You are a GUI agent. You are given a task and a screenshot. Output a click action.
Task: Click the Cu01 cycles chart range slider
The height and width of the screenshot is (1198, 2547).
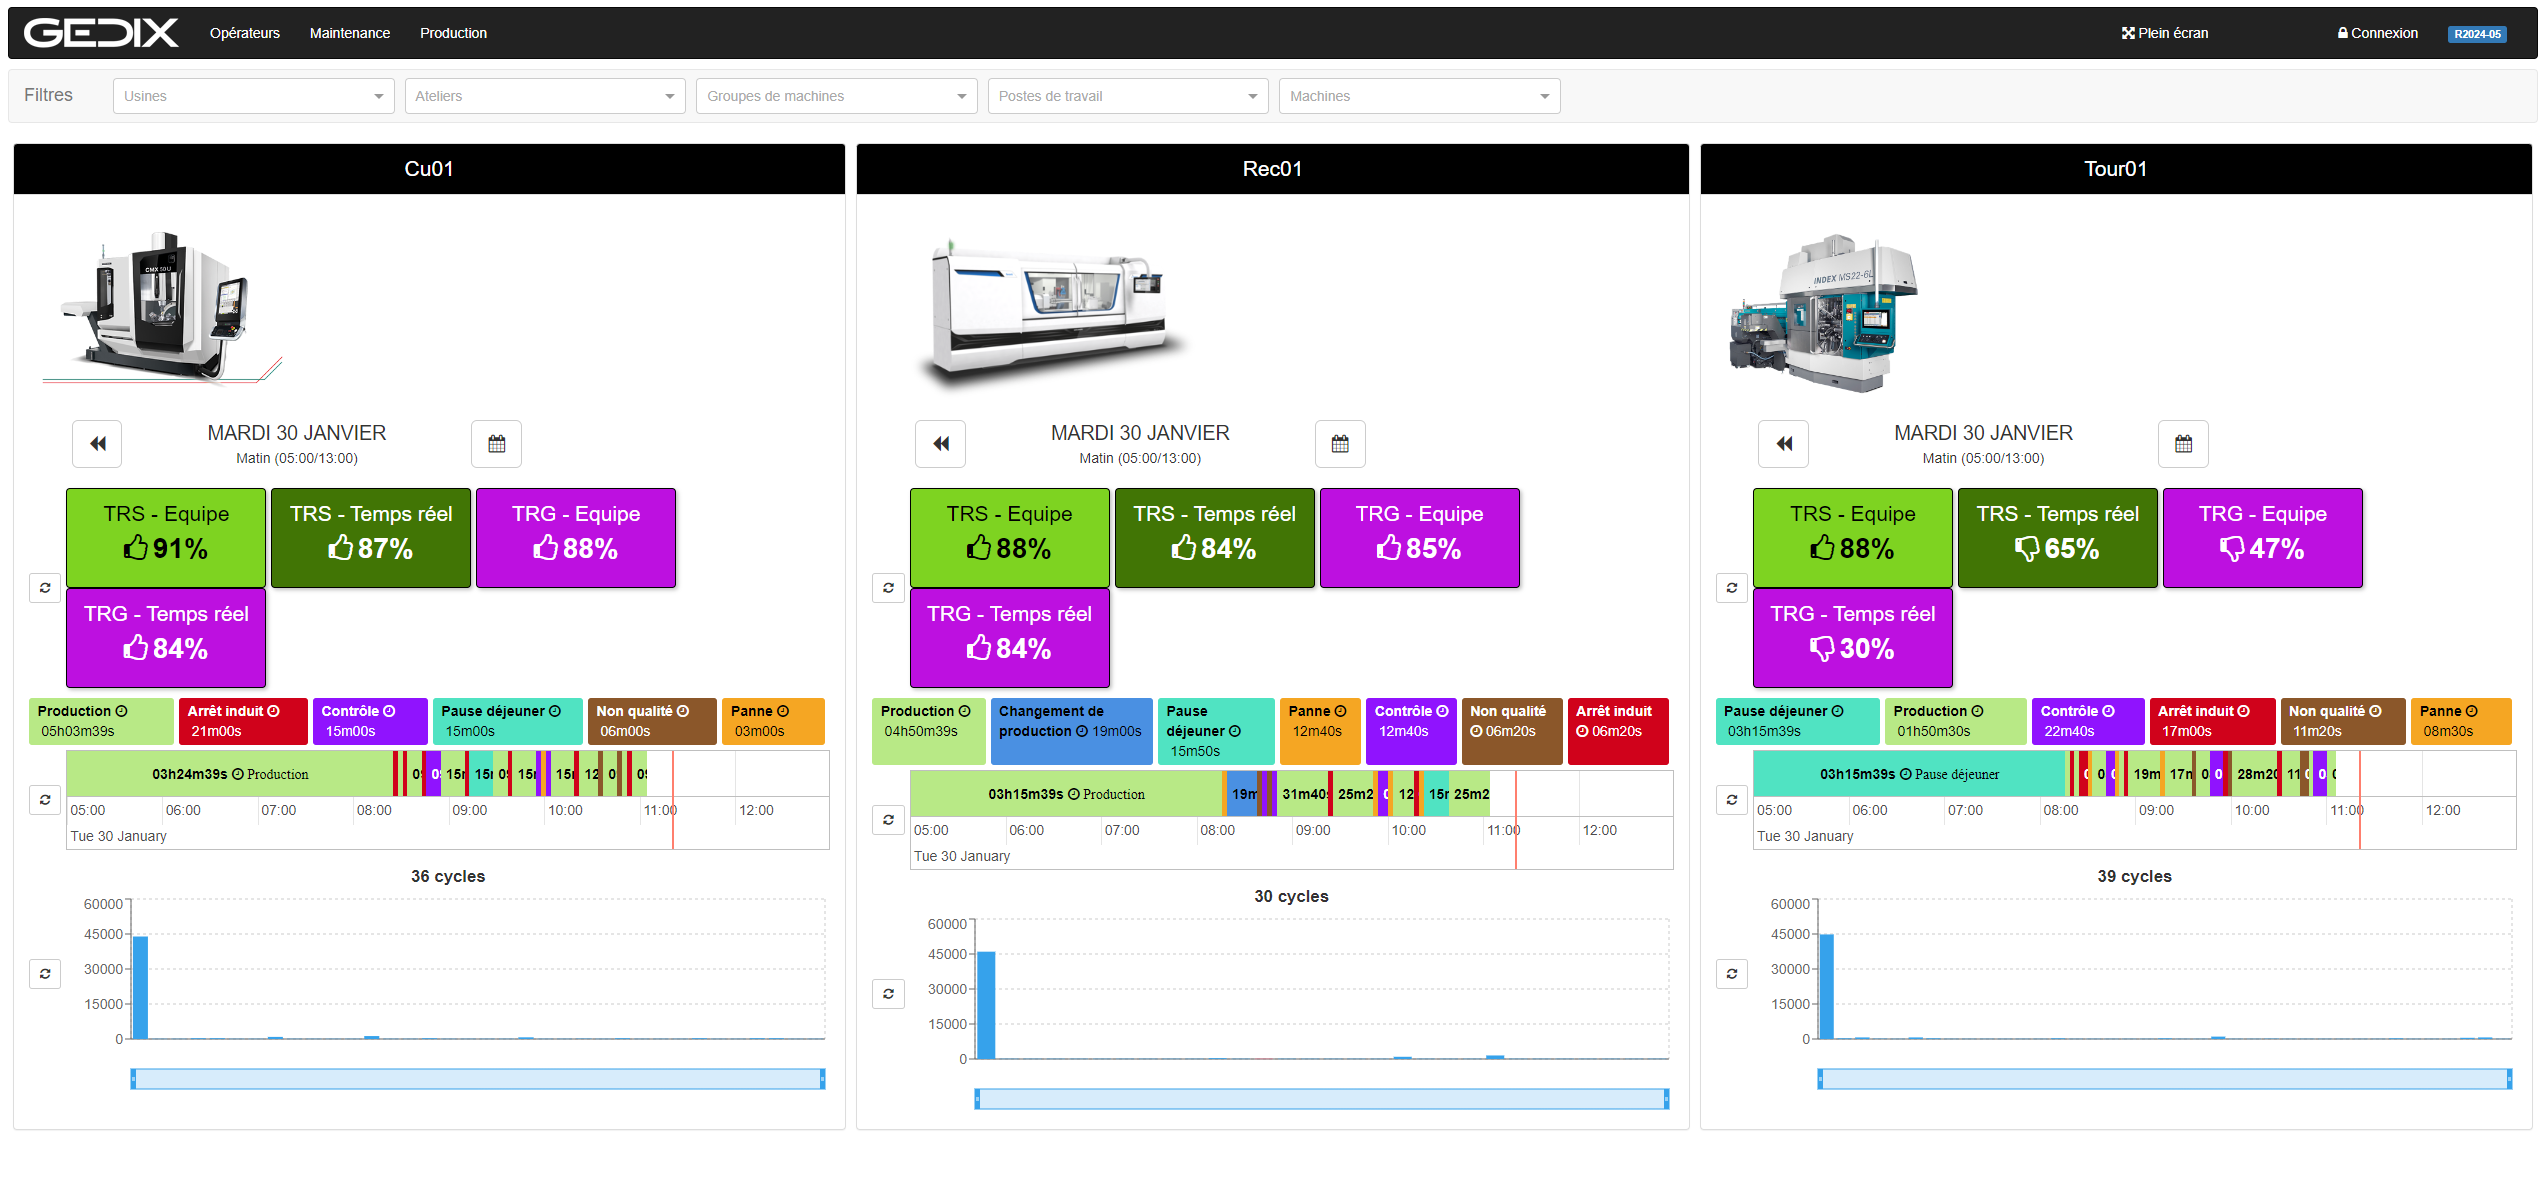pyautogui.click(x=477, y=1079)
